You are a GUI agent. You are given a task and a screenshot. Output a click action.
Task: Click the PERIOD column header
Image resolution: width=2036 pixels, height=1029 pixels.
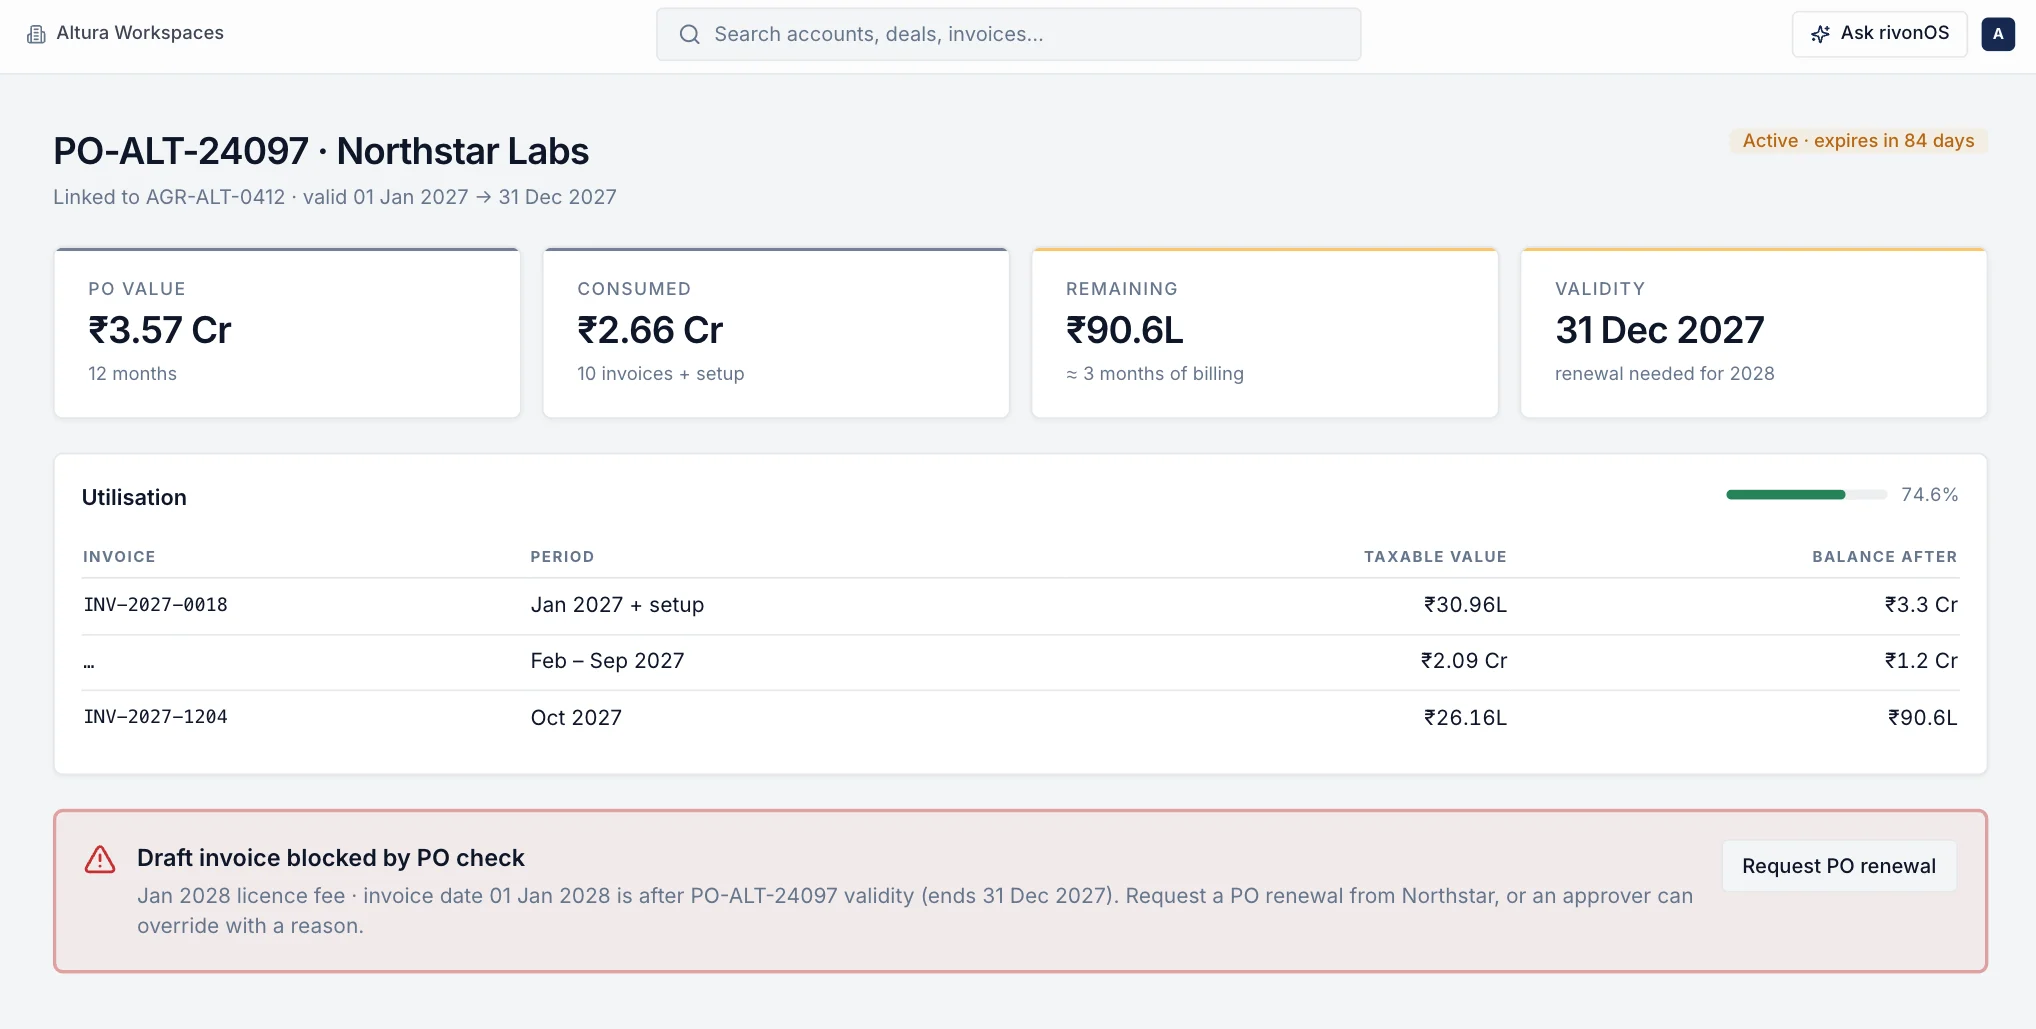[562, 557]
